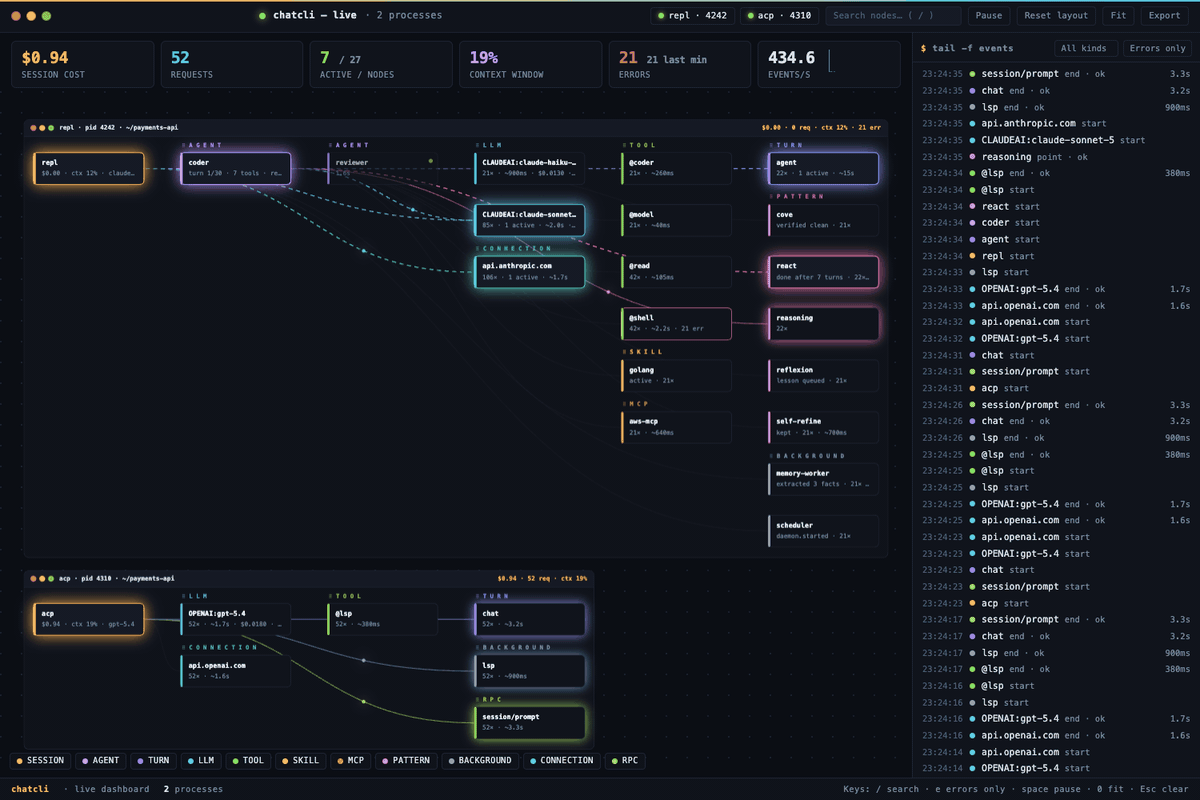Viewport: 1200px width, 800px height.
Task: Click the EVENTS/S stat card
Action: (x=829, y=64)
